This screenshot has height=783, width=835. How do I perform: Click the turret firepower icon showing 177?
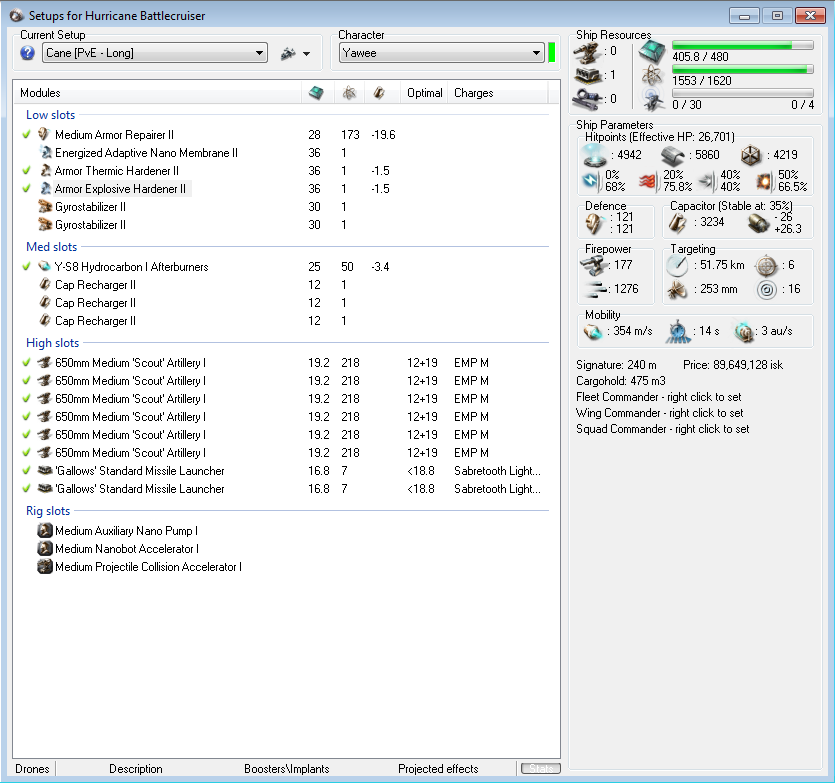[593, 265]
